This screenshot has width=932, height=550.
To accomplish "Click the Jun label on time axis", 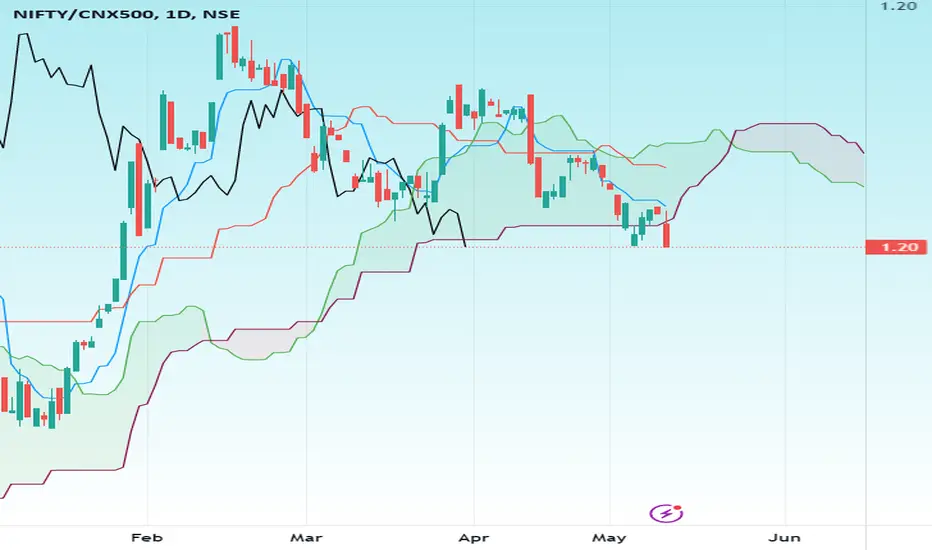I will tap(785, 538).
